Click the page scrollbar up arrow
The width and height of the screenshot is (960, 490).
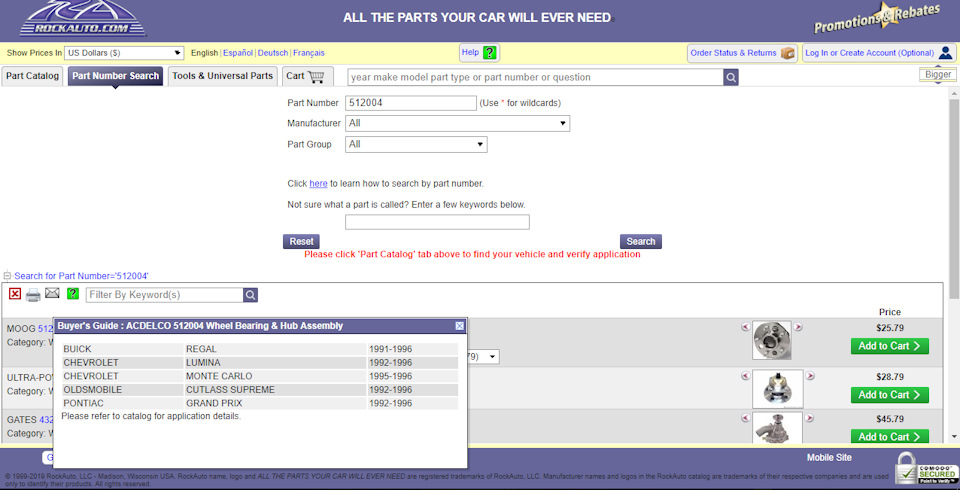click(x=954, y=93)
